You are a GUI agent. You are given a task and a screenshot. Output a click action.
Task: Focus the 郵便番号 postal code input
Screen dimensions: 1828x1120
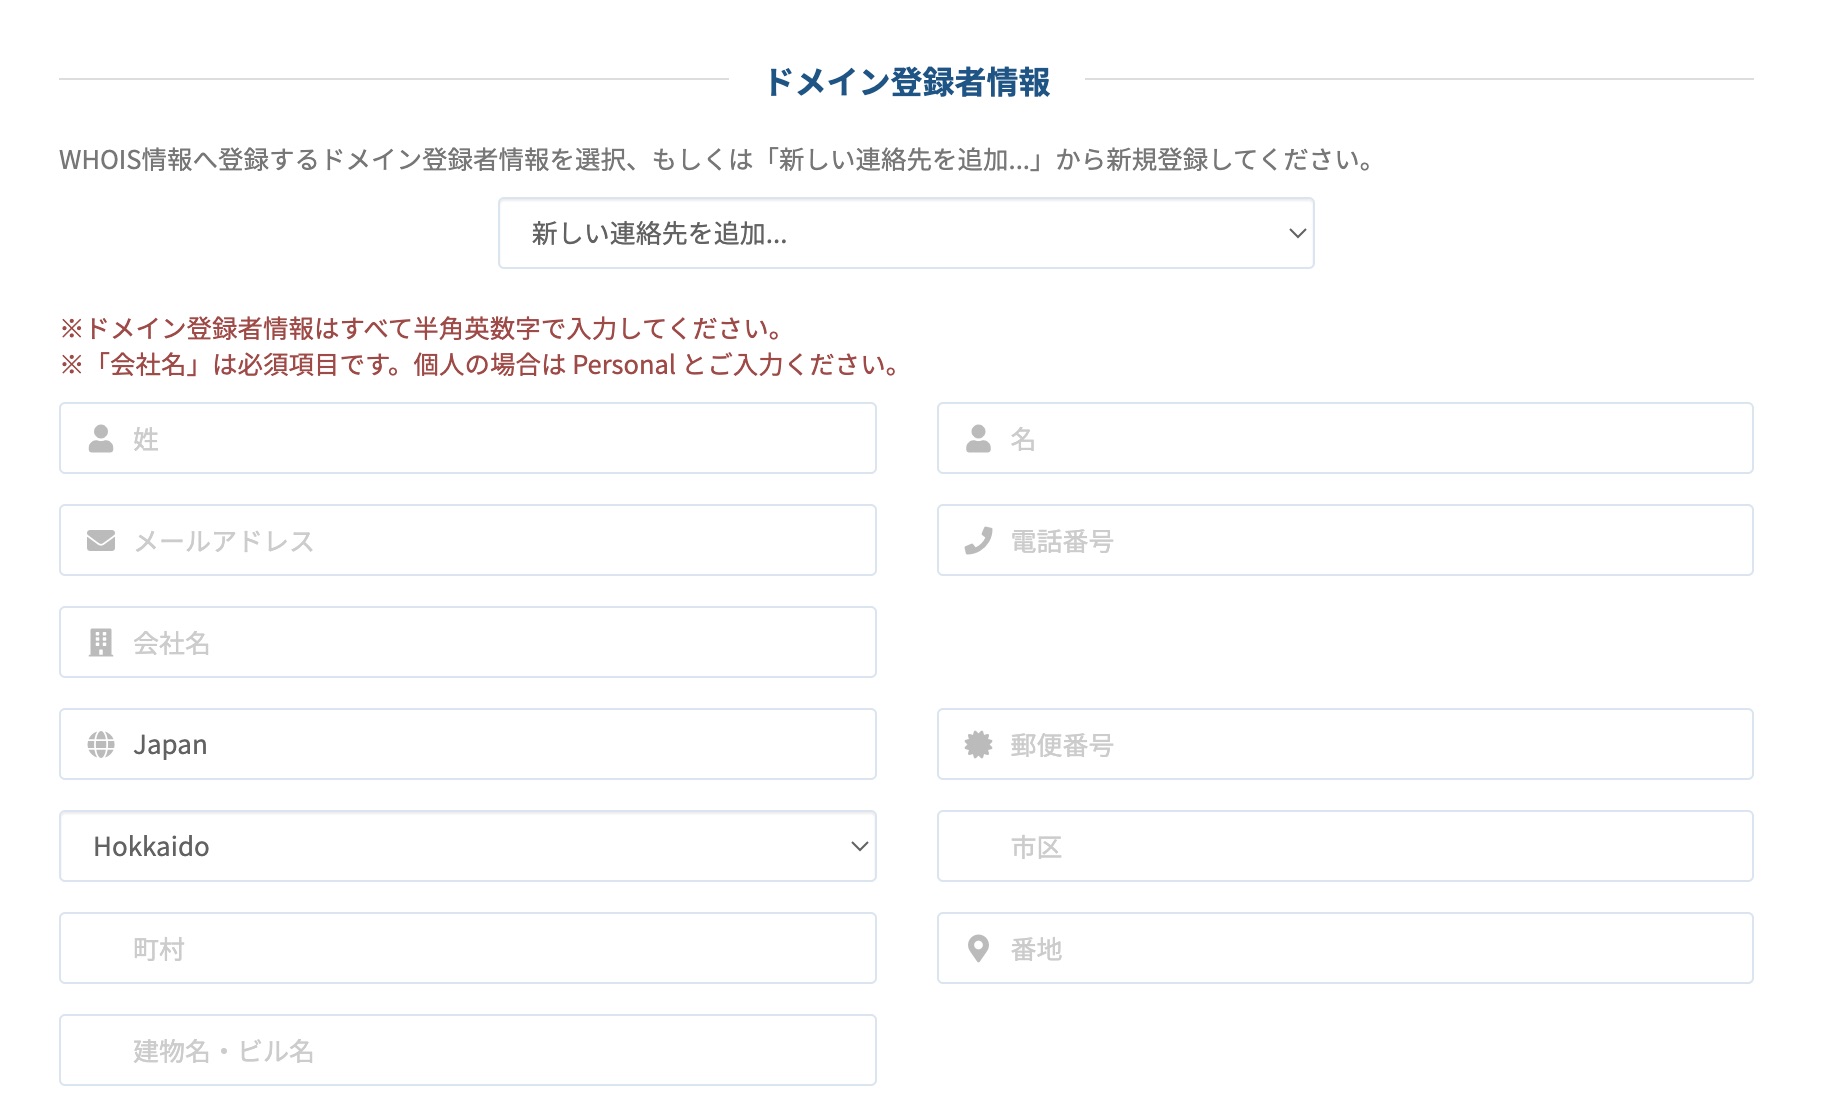1345,744
